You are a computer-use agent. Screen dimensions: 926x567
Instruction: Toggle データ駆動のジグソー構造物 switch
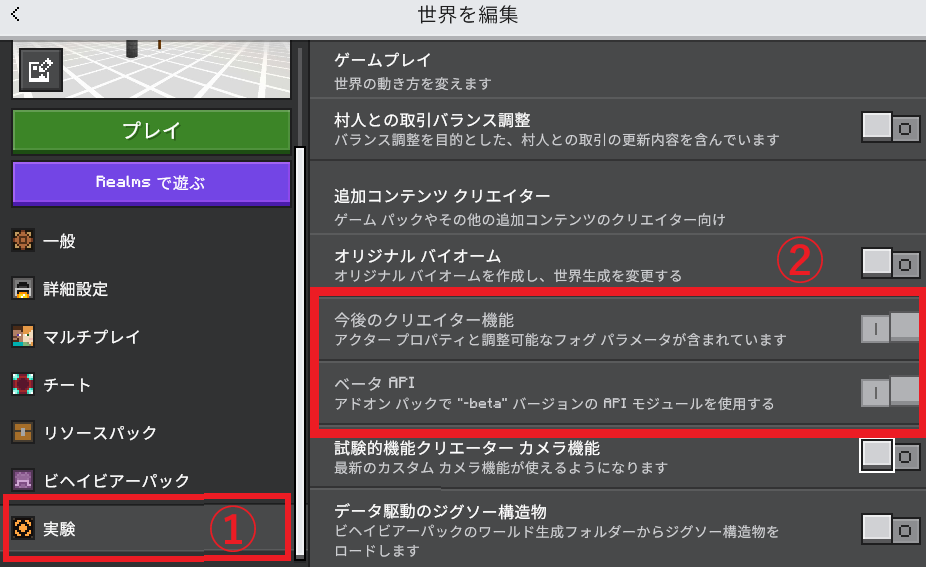point(890,531)
